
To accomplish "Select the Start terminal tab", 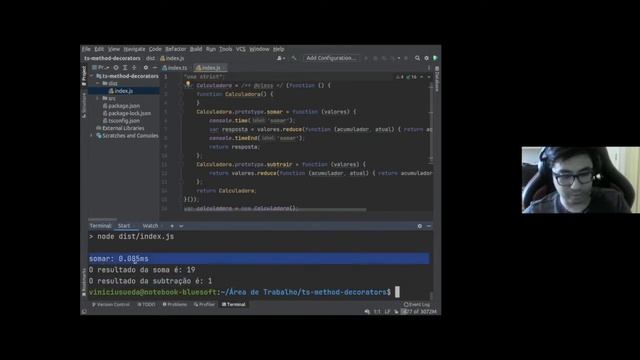I will (124, 226).
